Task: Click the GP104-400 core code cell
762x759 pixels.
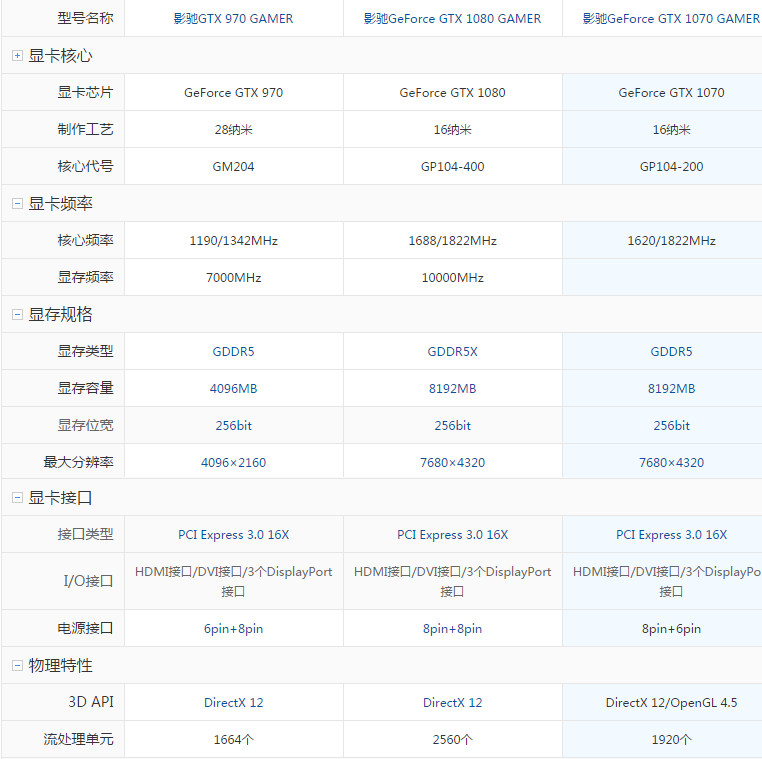Action: click(x=452, y=166)
